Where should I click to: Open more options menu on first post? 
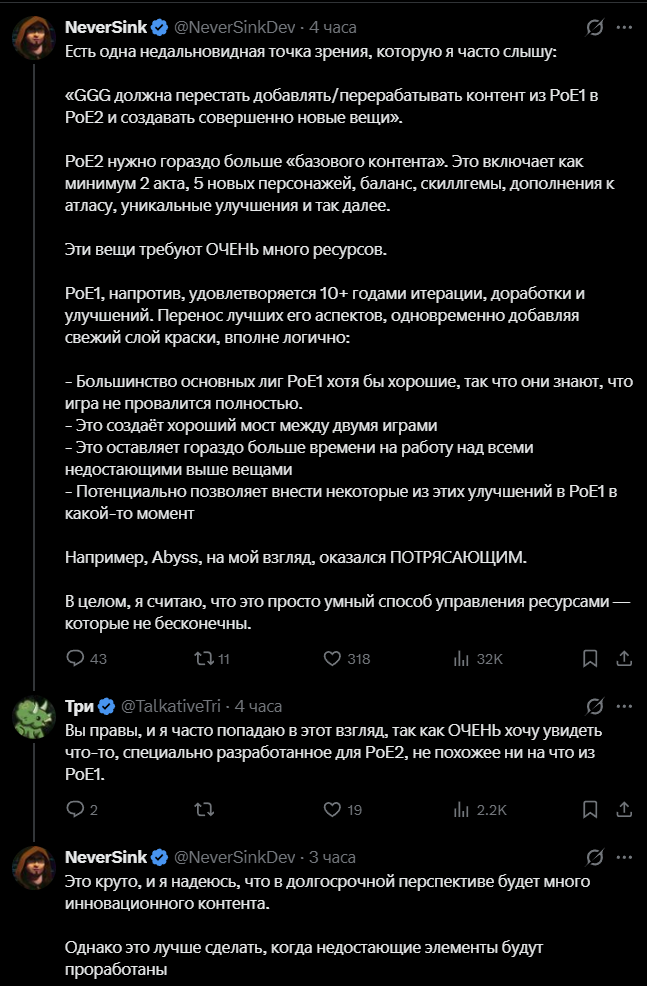click(624, 28)
